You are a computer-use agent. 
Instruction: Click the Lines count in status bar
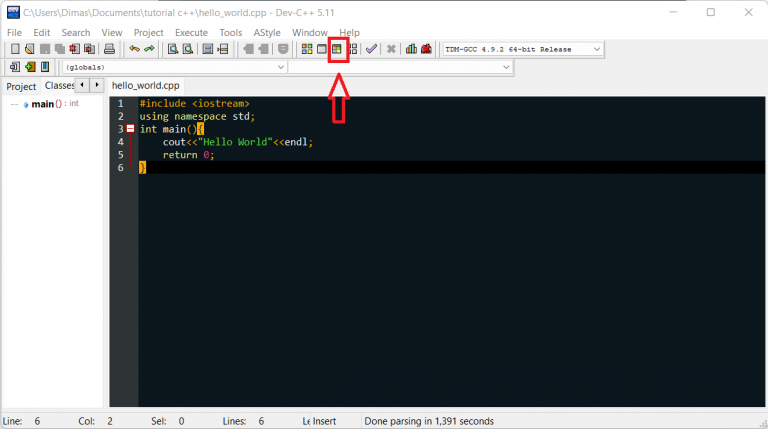243,421
